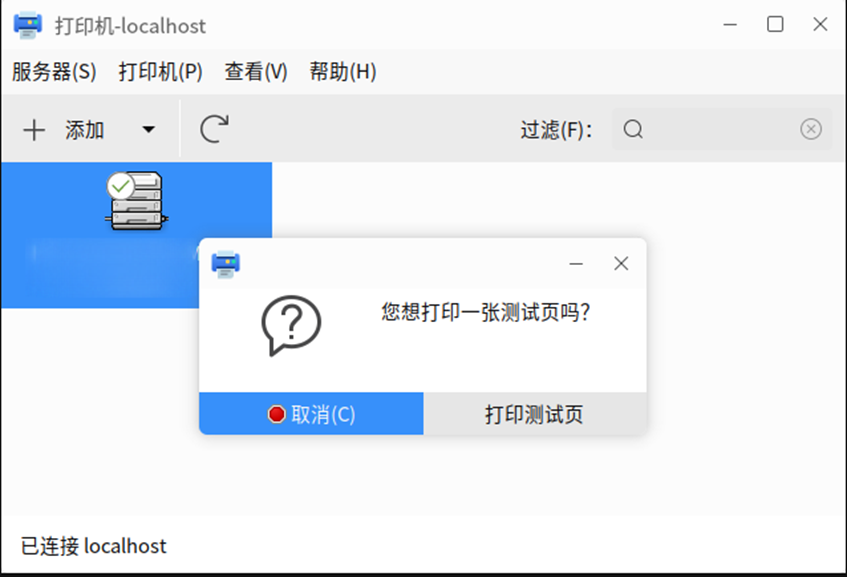847x577 pixels.
Task: Click the refresh printers icon
Action: click(x=212, y=128)
